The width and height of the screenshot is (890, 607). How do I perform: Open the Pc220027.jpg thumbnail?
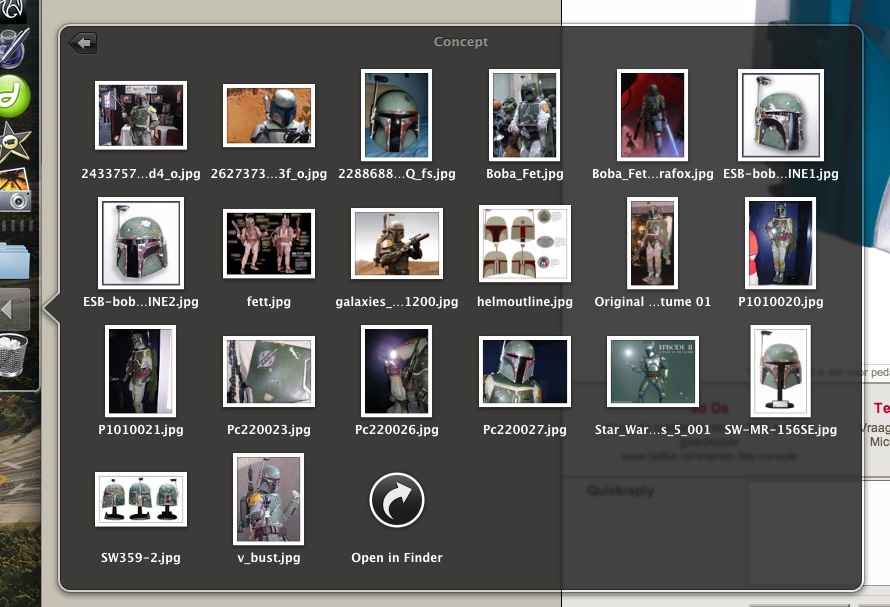pos(524,371)
